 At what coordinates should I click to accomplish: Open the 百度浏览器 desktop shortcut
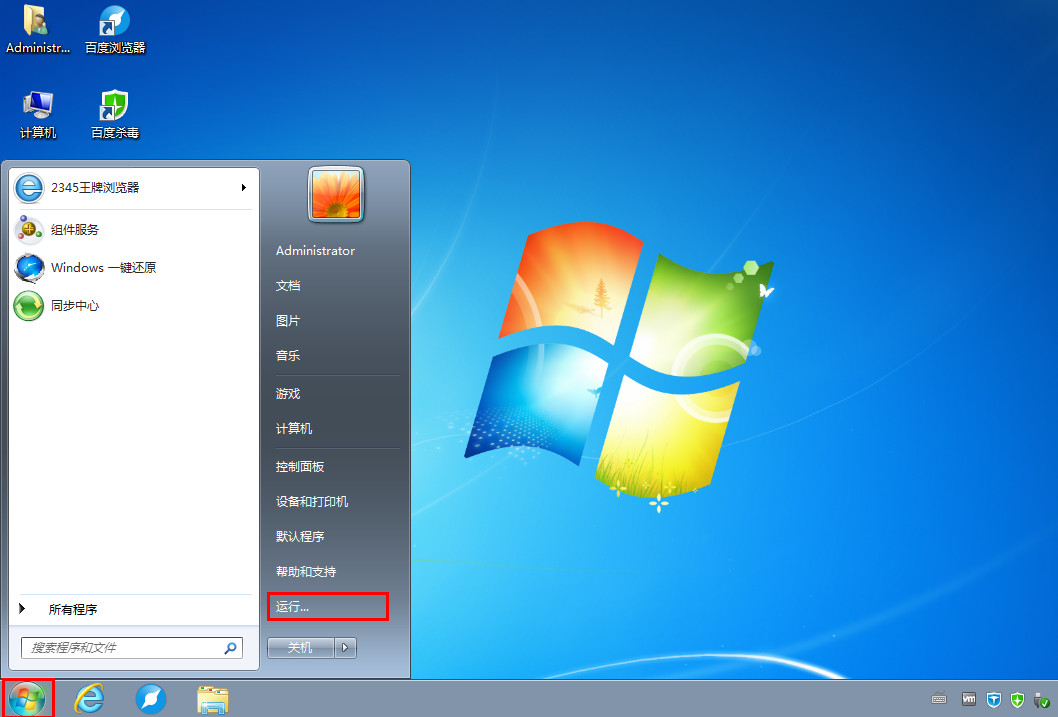point(115,28)
